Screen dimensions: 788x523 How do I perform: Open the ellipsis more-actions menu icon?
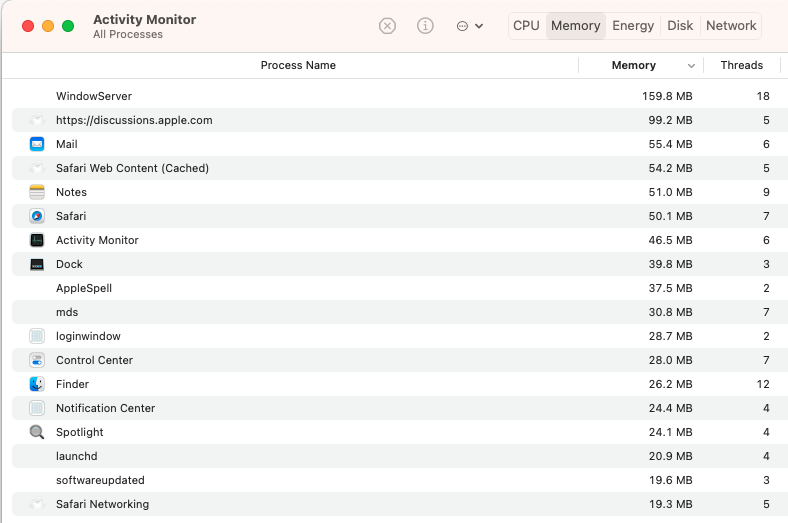pos(462,26)
